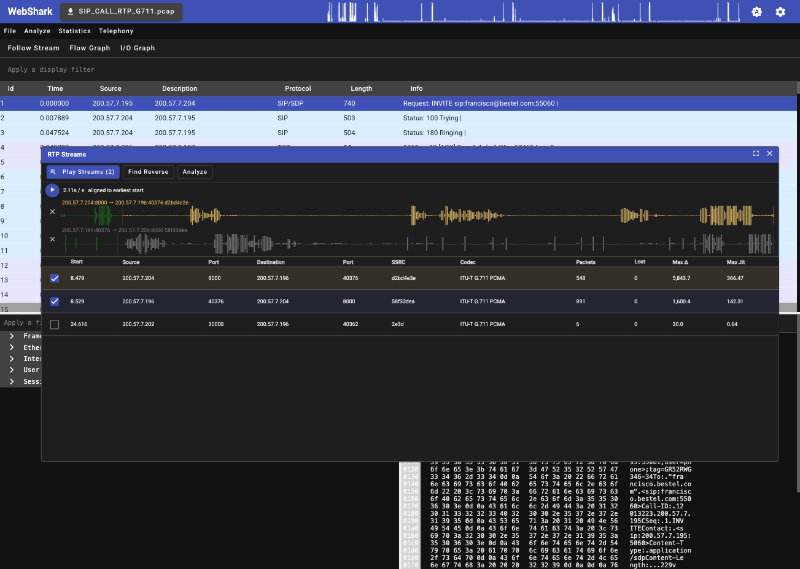Start playback with the round play button

(52, 190)
